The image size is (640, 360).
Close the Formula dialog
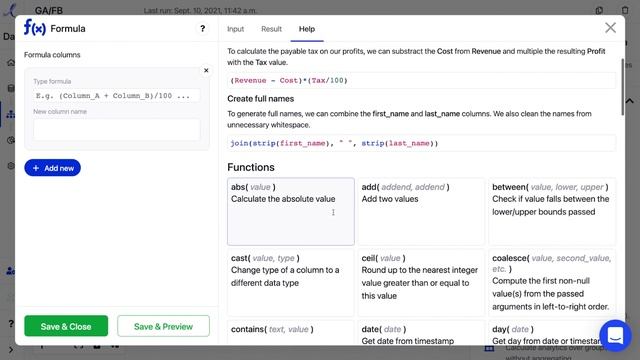point(610,28)
